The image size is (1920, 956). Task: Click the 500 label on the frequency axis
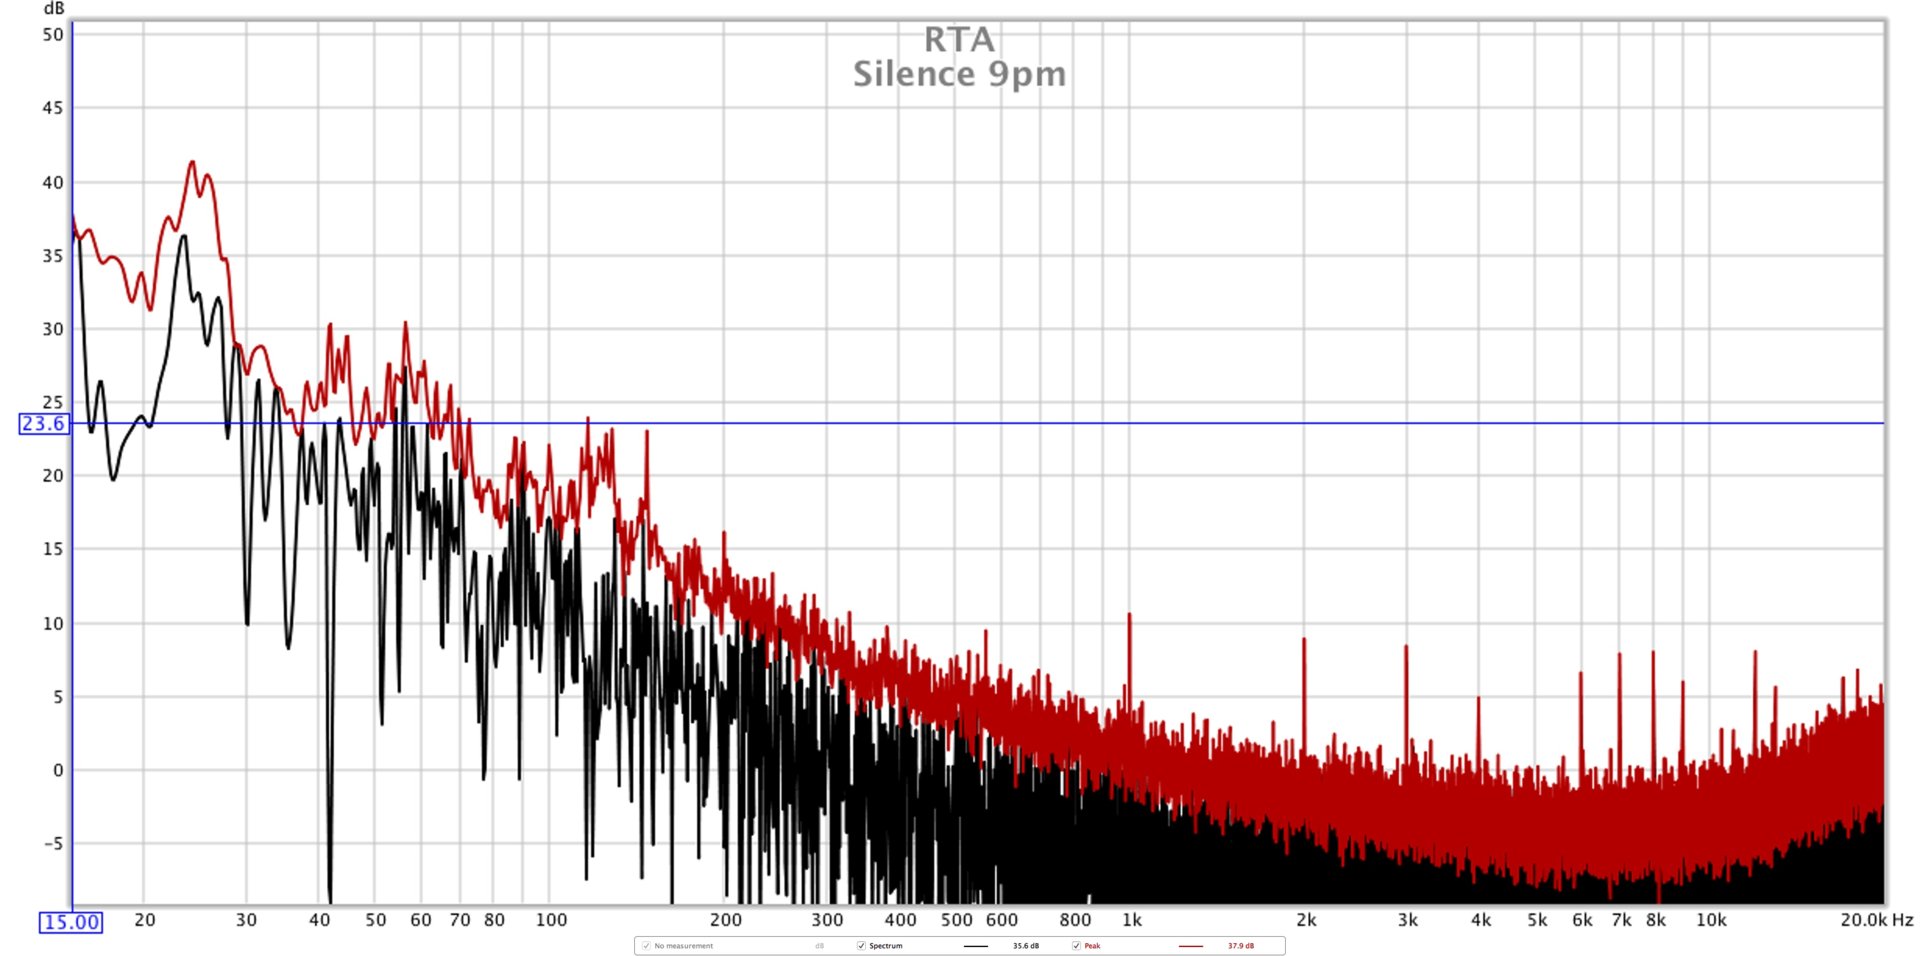click(957, 920)
